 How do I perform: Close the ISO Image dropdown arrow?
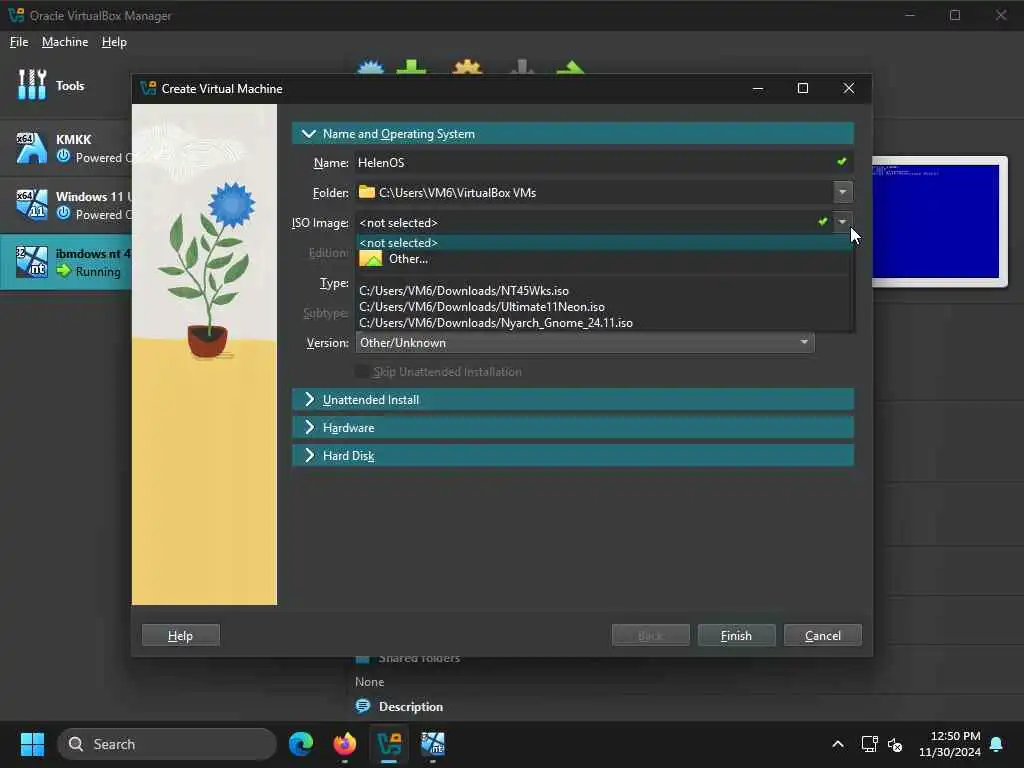tap(842, 222)
